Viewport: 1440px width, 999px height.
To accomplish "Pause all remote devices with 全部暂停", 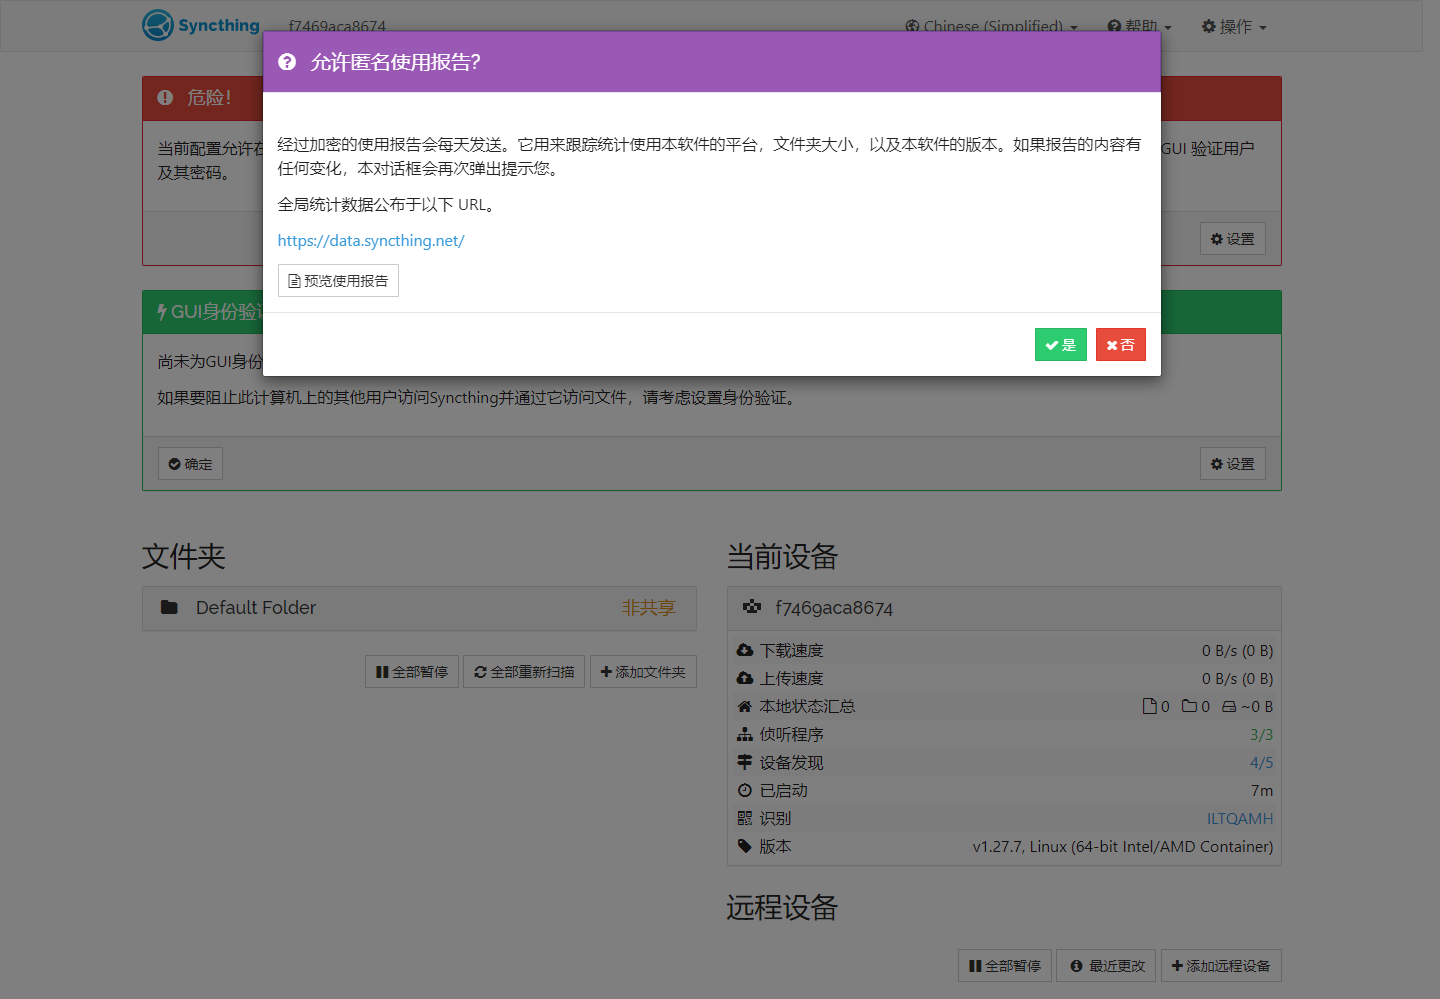I will [x=1005, y=966].
